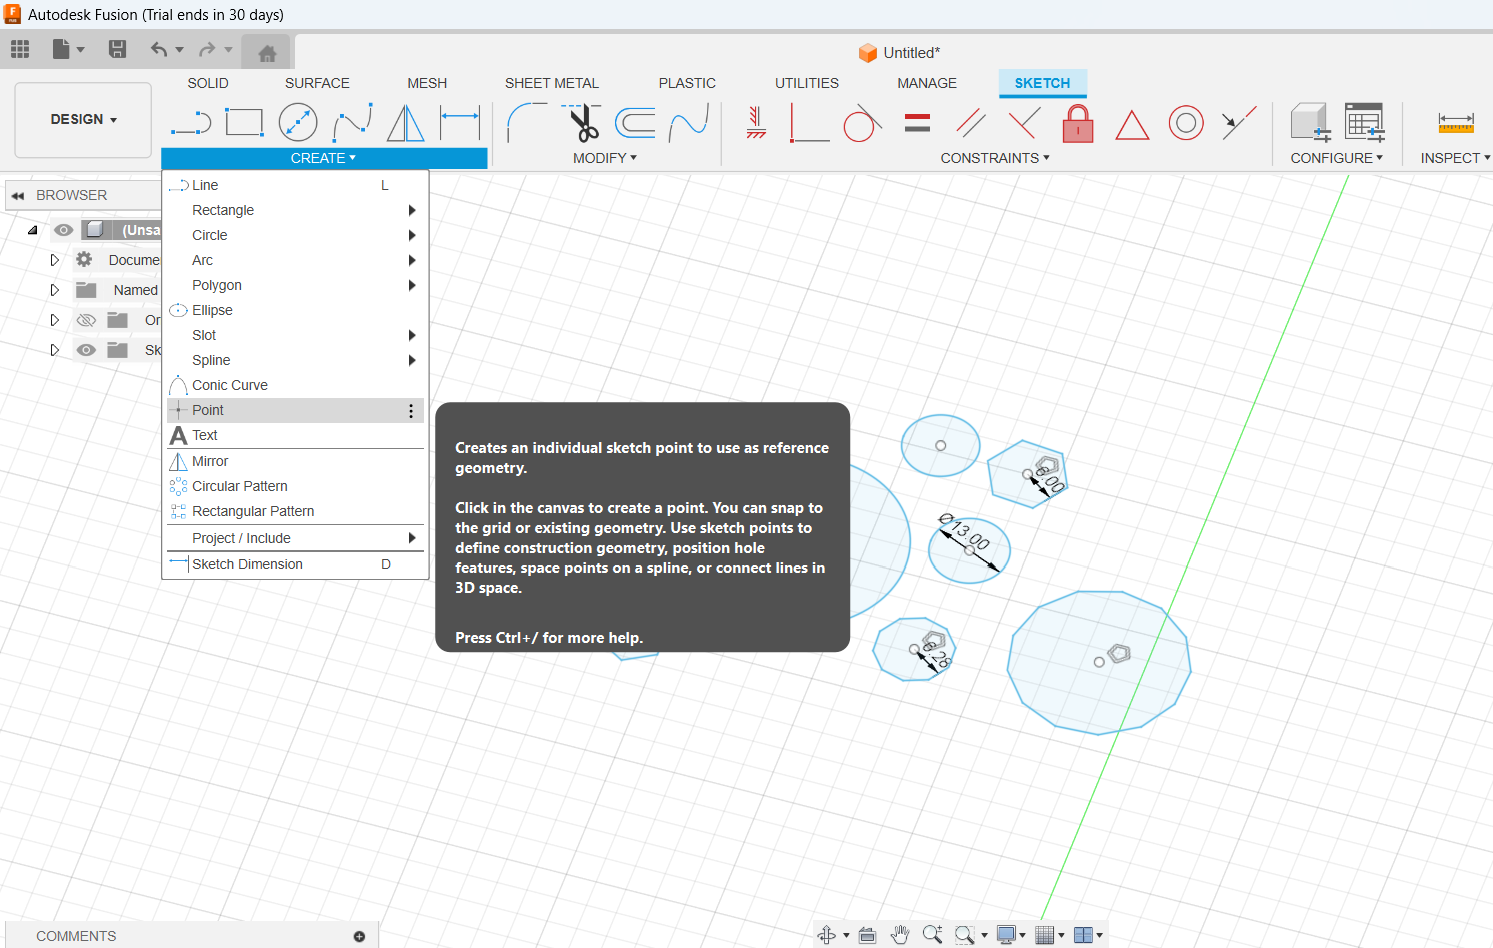Expand the Document Settings tree node
This screenshot has width=1493, height=948.
[x=55, y=260]
